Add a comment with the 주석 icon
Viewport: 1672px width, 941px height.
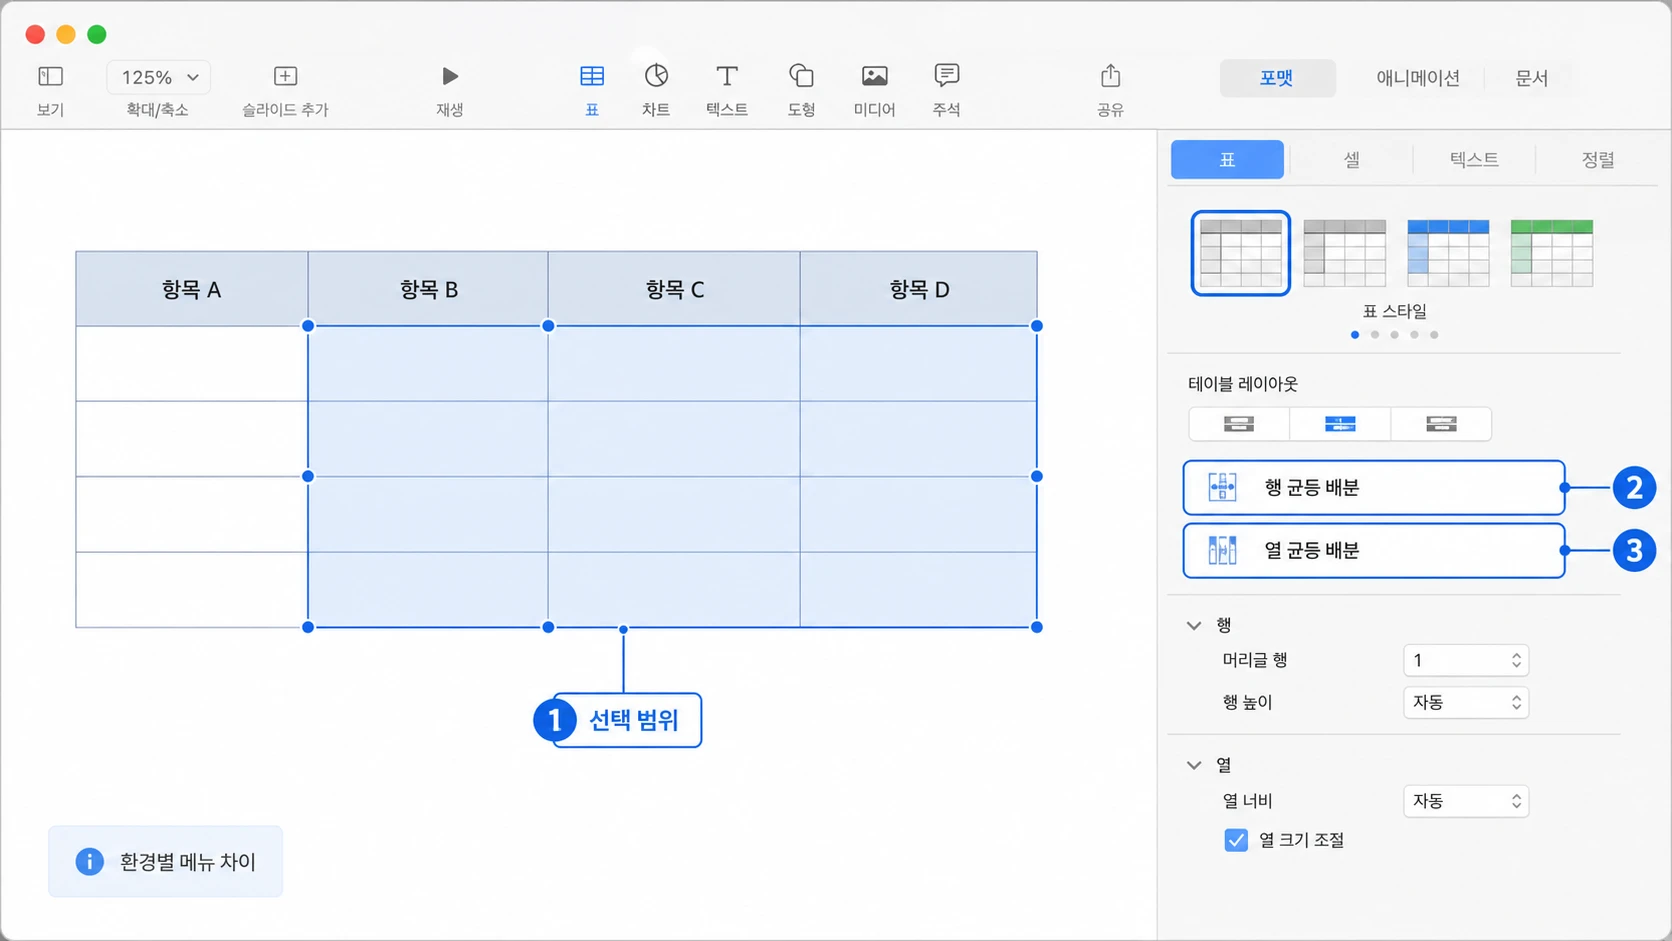946,76
